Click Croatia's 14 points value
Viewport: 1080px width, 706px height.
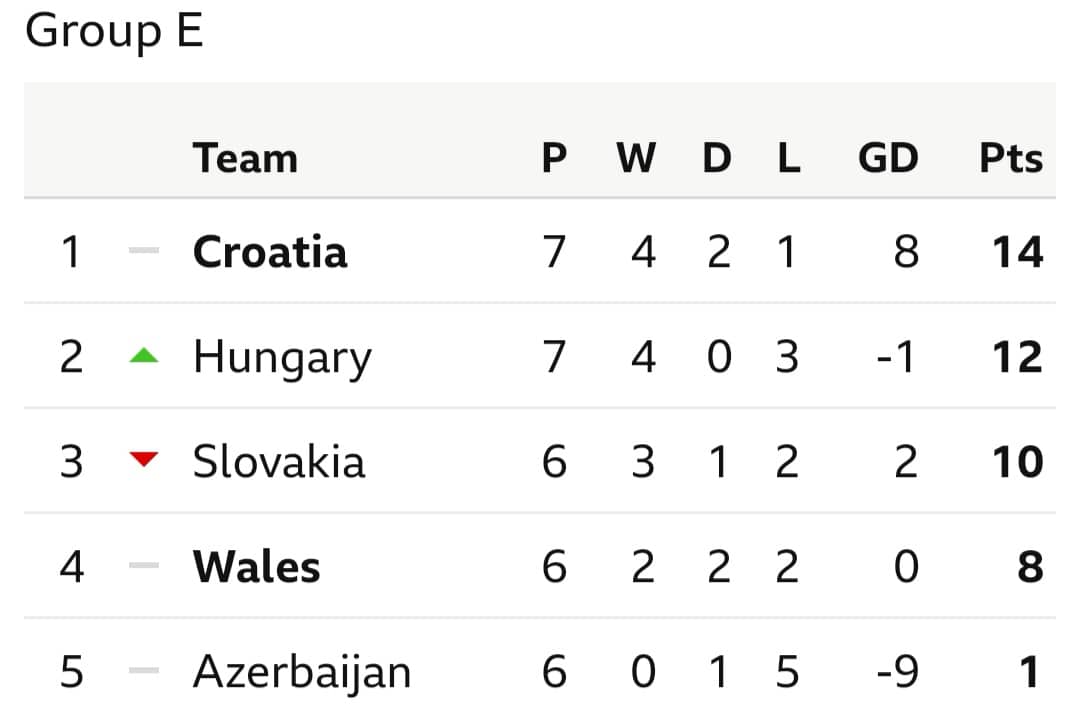coord(1018,252)
